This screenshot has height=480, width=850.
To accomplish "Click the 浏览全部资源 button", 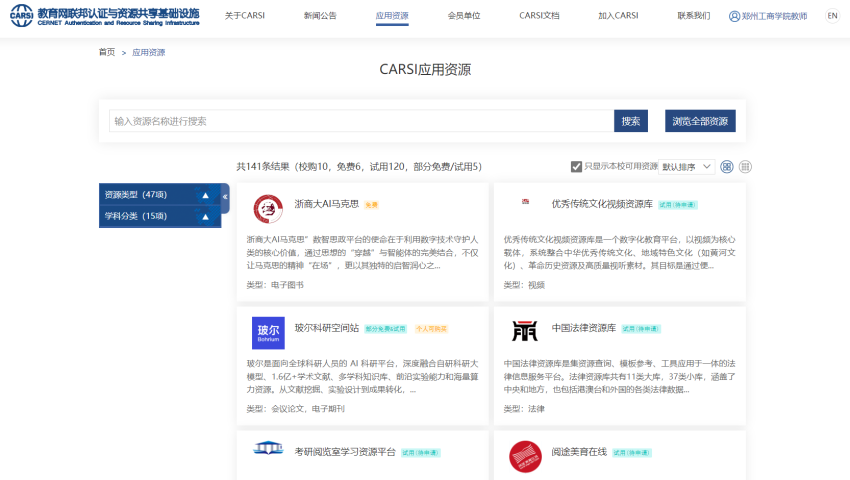I will [x=700, y=121].
